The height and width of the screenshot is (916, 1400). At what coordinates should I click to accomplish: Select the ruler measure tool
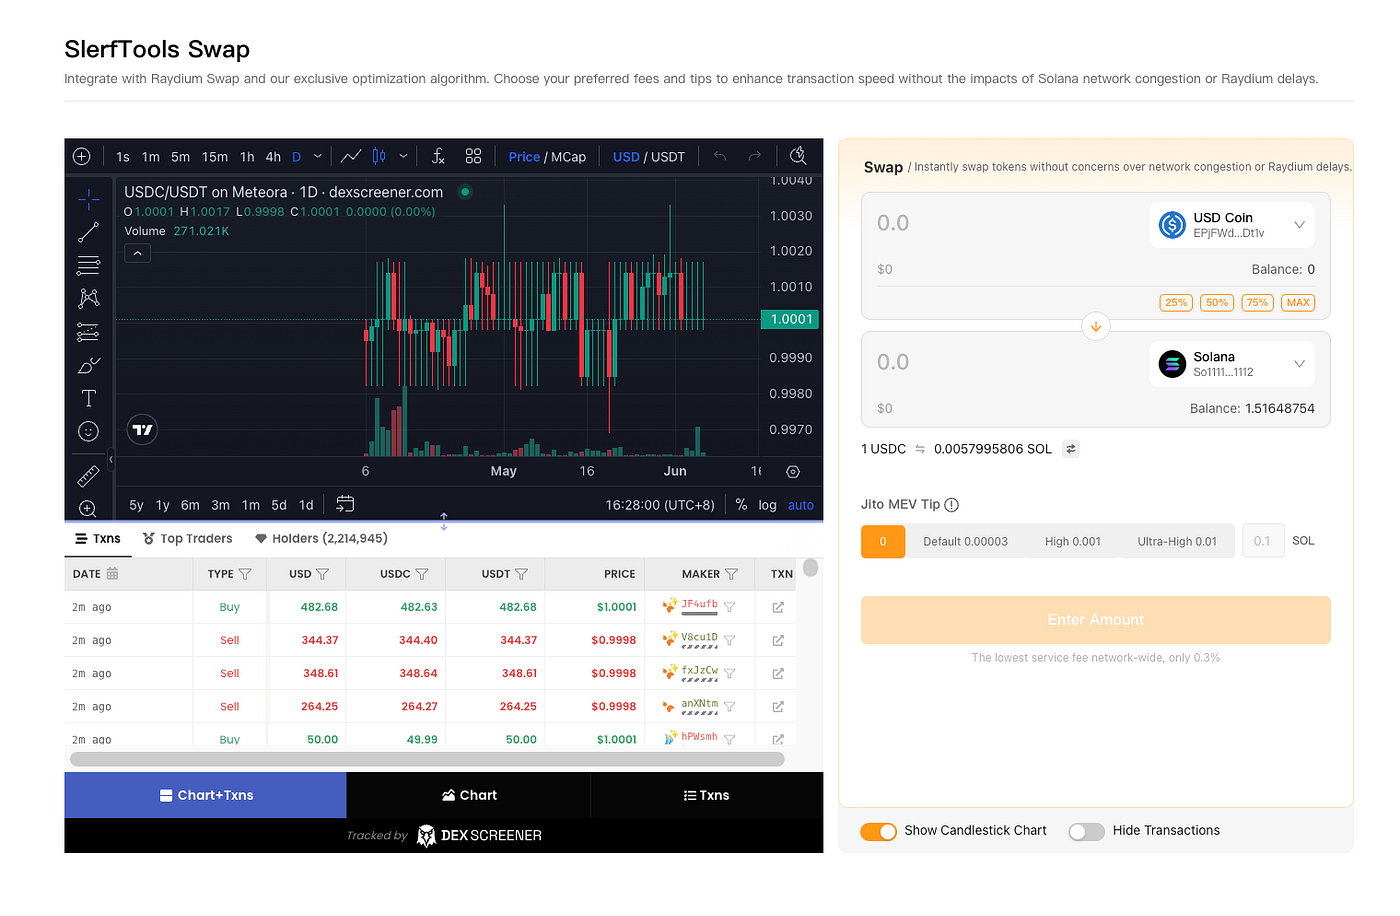pyautogui.click(x=88, y=476)
